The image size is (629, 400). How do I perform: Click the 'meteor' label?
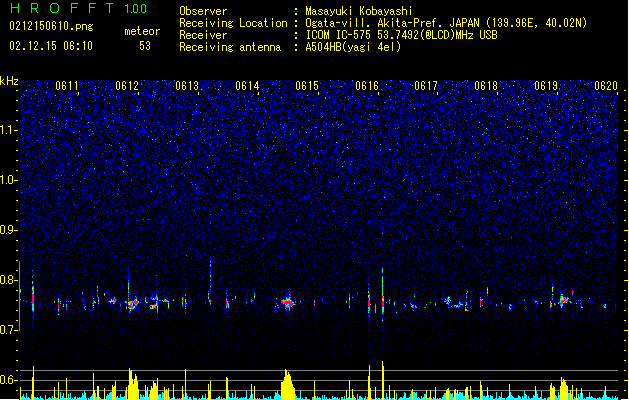coord(142,31)
